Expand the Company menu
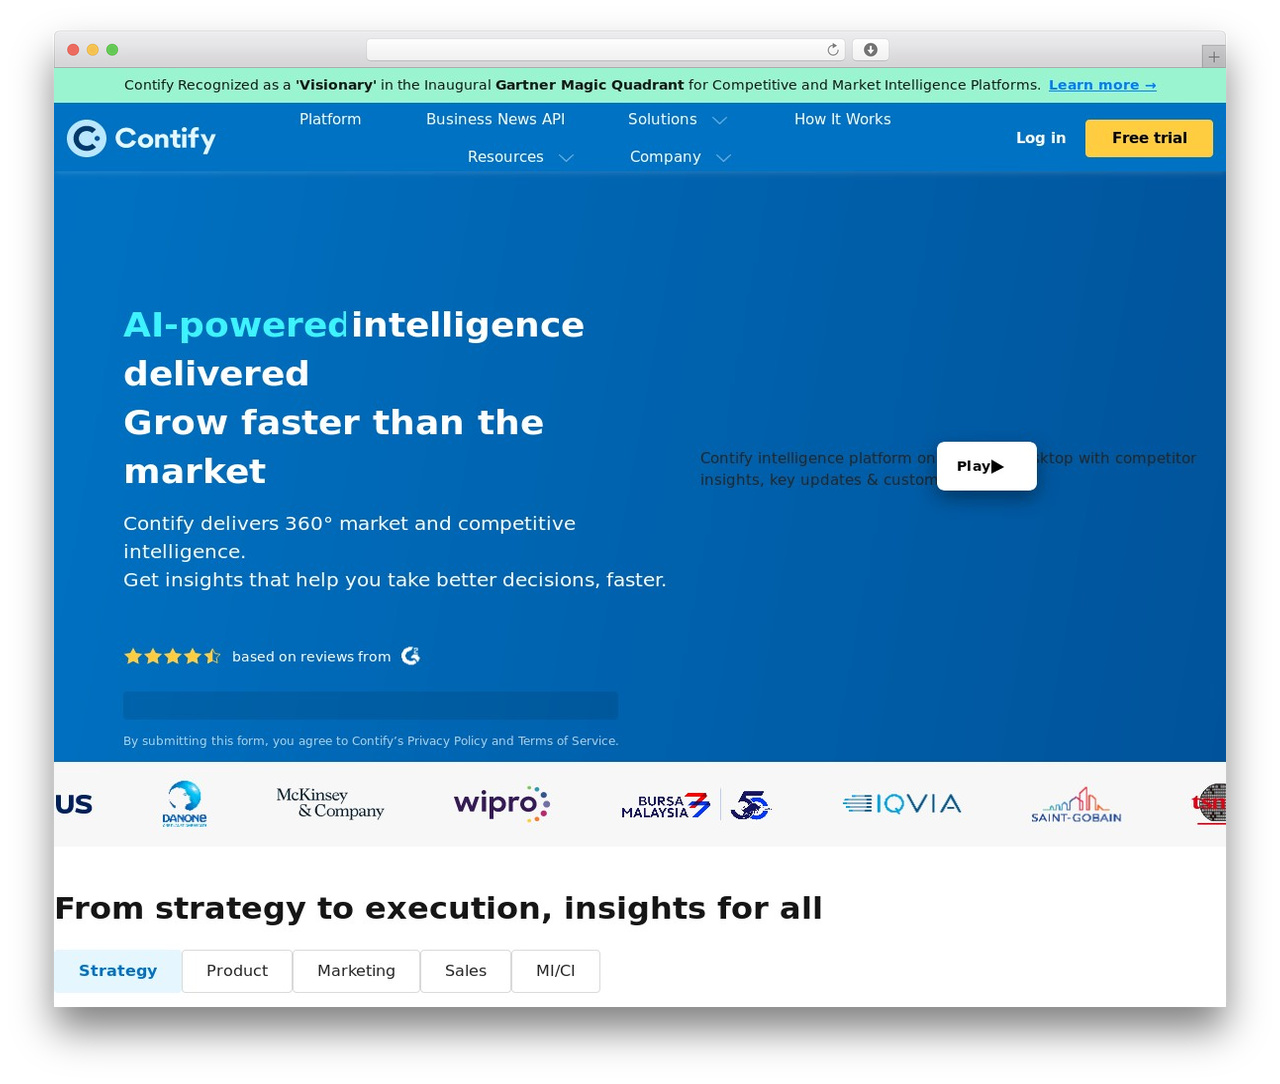1280x1084 pixels. tap(680, 157)
